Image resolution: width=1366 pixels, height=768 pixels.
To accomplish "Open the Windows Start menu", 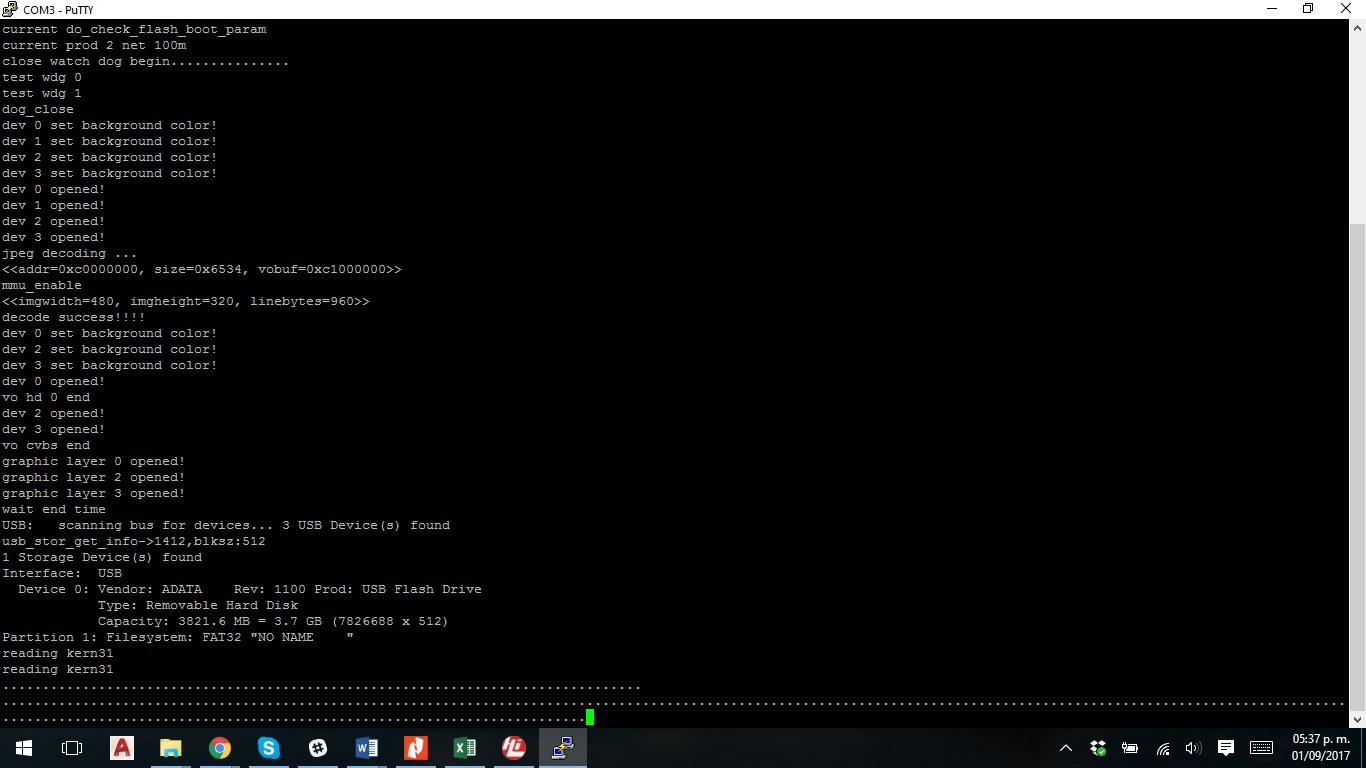I will (x=24, y=748).
